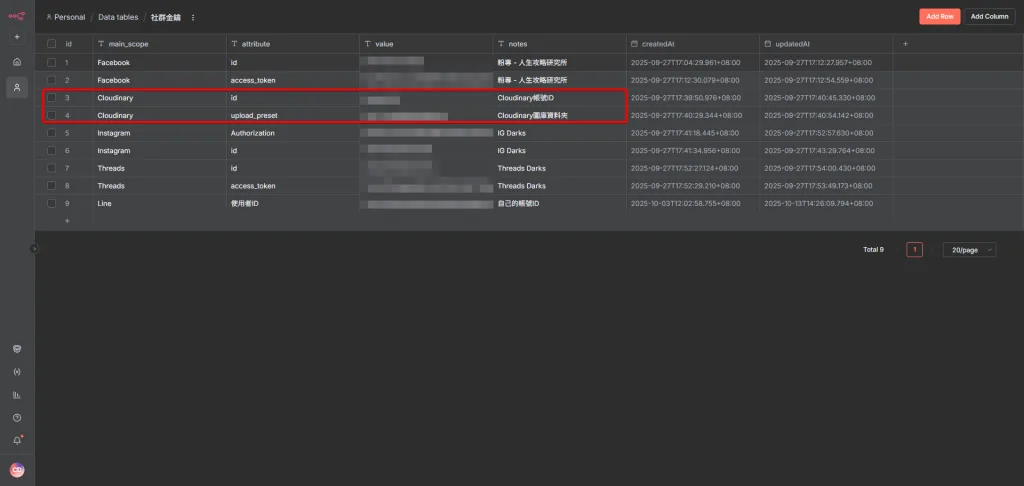Image resolution: width=1024 pixels, height=486 pixels.
Task: Open the Help question mark icon
Action: [x=17, y=417]
